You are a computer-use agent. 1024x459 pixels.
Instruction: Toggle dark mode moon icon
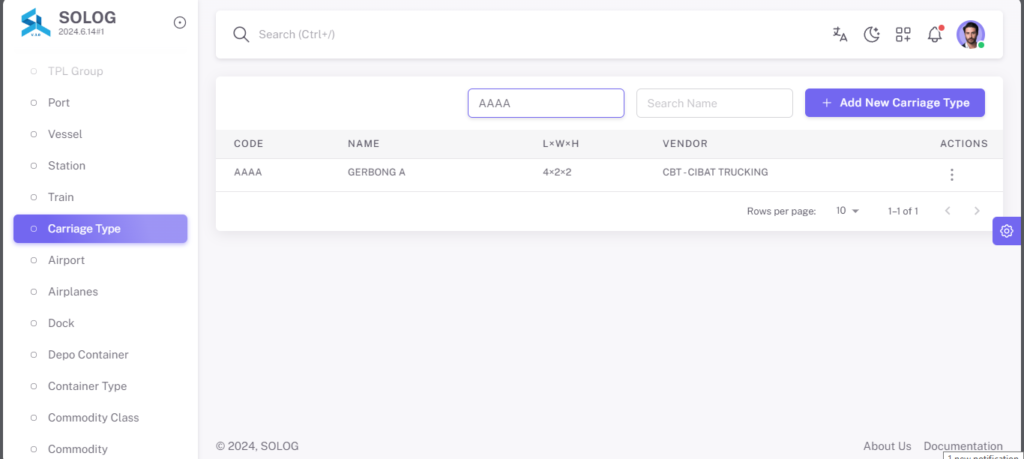coord(871,35)
